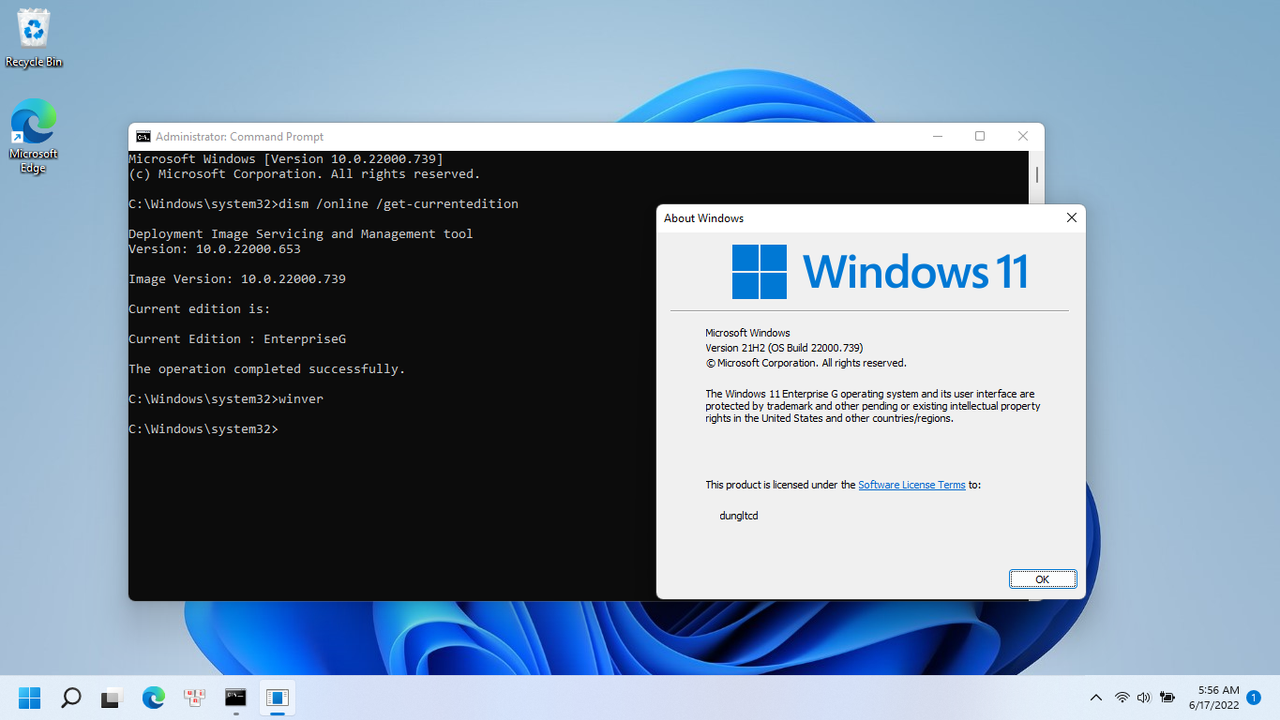This screenshot has width=1280, height=720.
Task: Click the Command Prompt title bar icon
Action: click(143, 136)
